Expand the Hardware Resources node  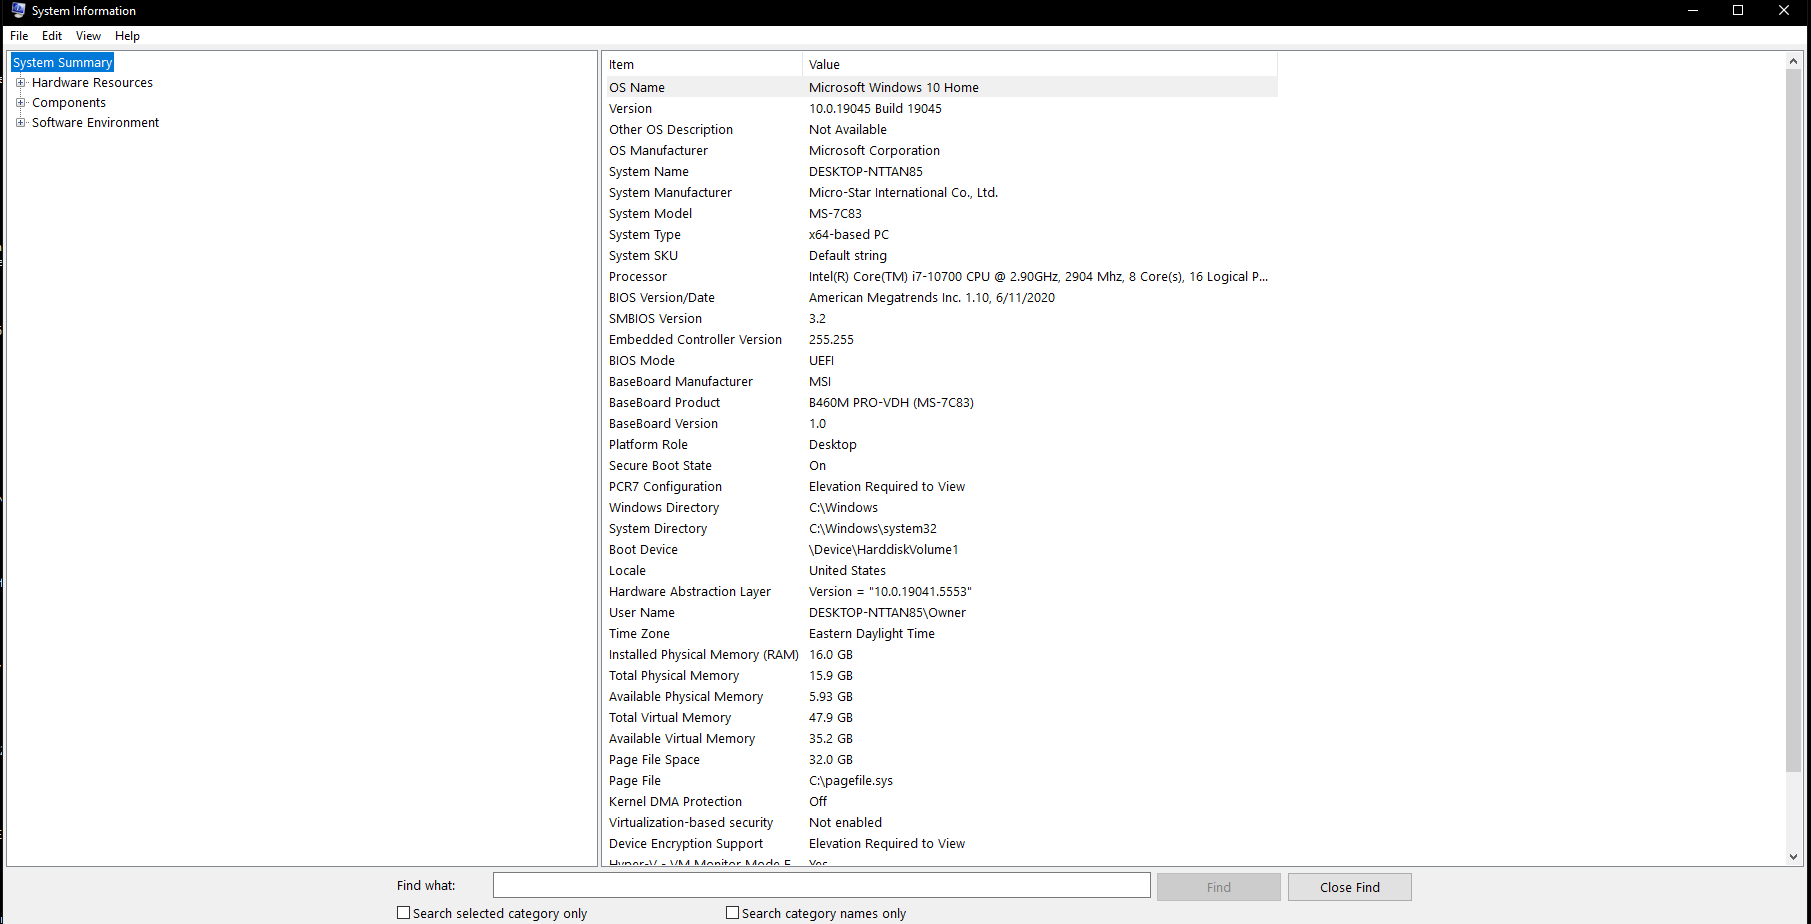[x=20, y=82]
